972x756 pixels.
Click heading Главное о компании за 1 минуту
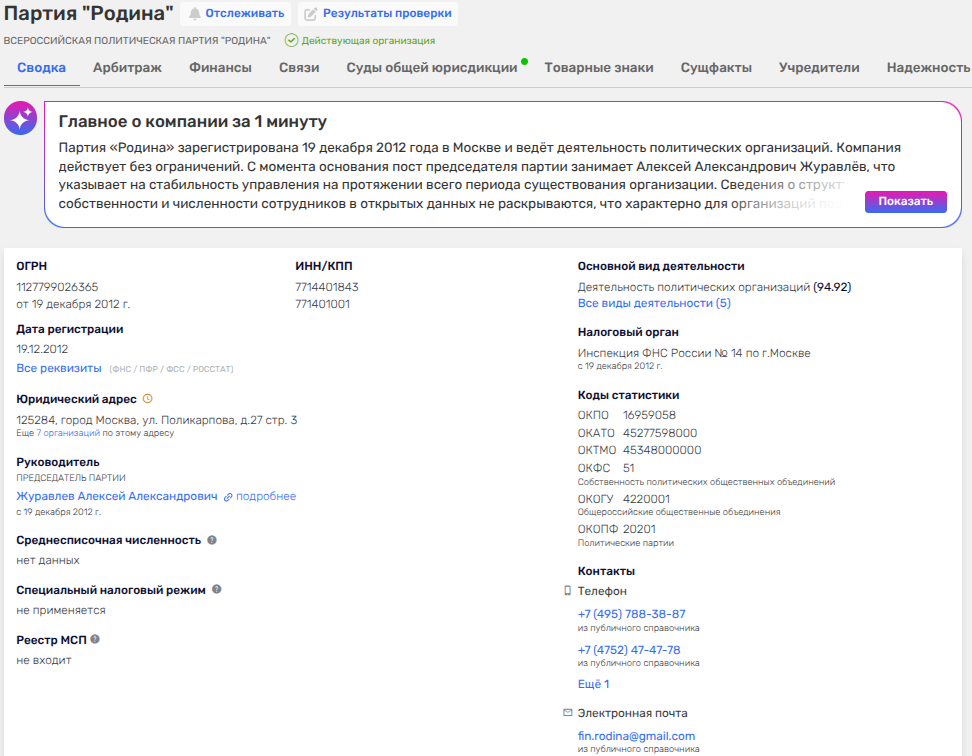(193, 121)
